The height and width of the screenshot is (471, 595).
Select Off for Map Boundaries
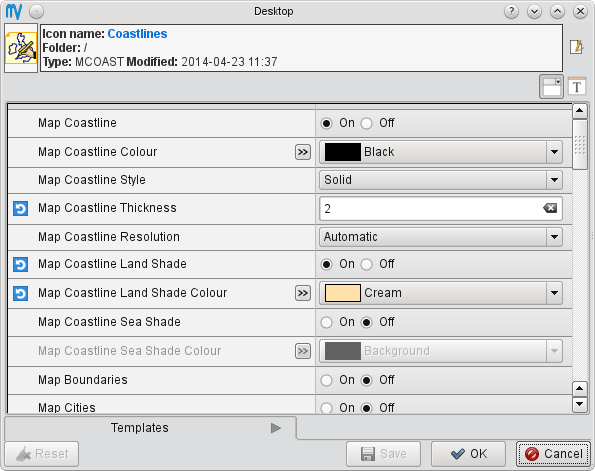coord(367,380)
